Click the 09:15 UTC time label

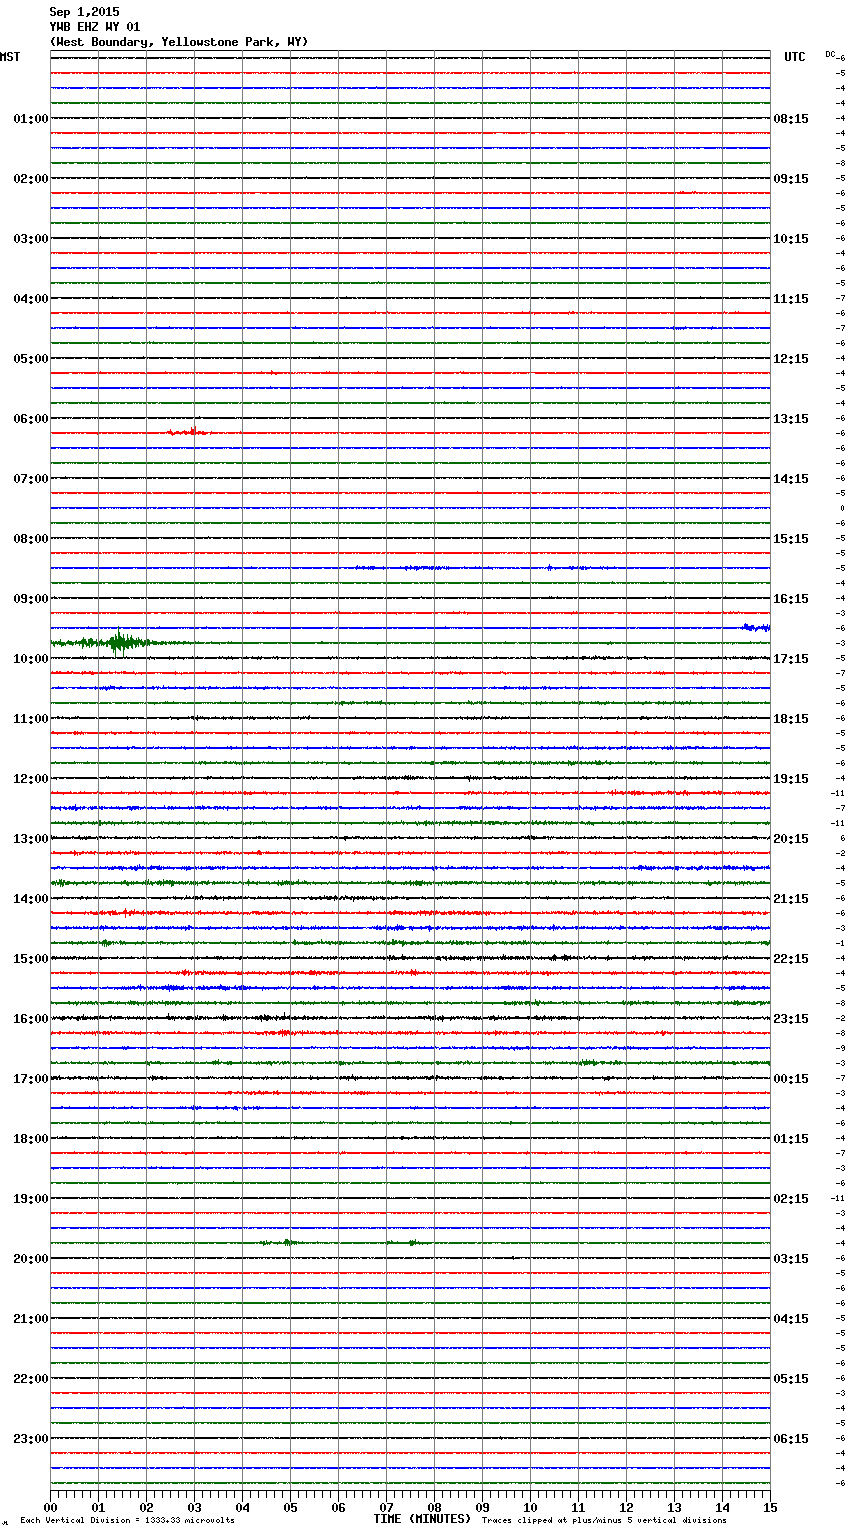point(791,179)
